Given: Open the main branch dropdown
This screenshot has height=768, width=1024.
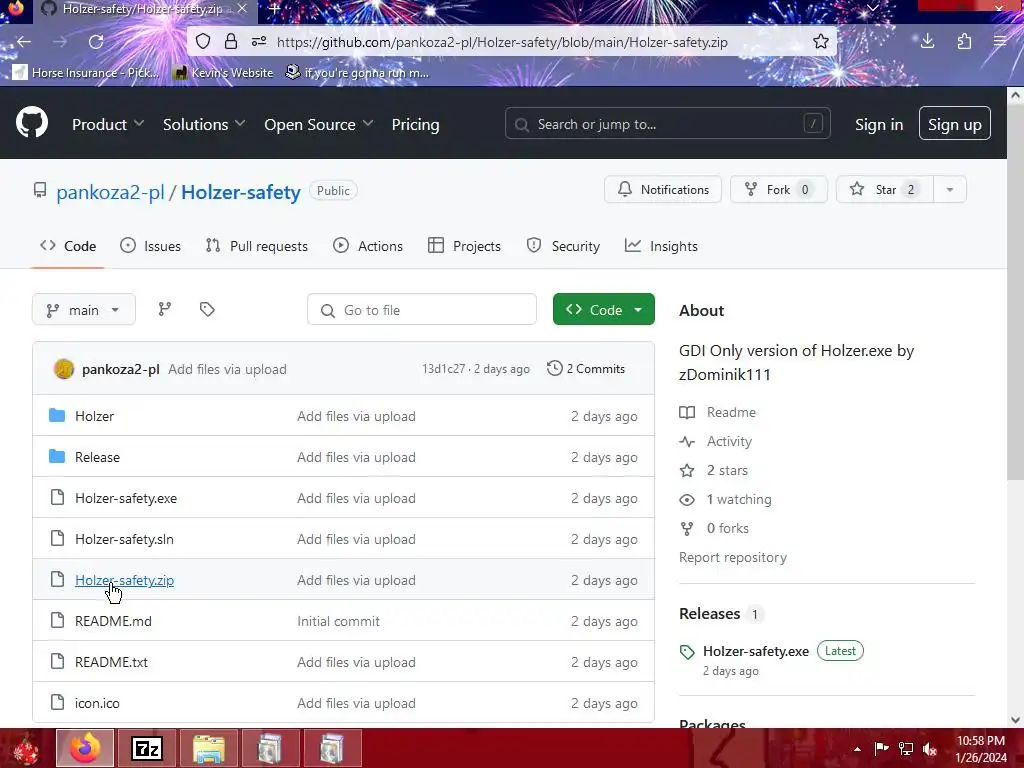Looking at the screenshot, I should click(x=84, y=310).
